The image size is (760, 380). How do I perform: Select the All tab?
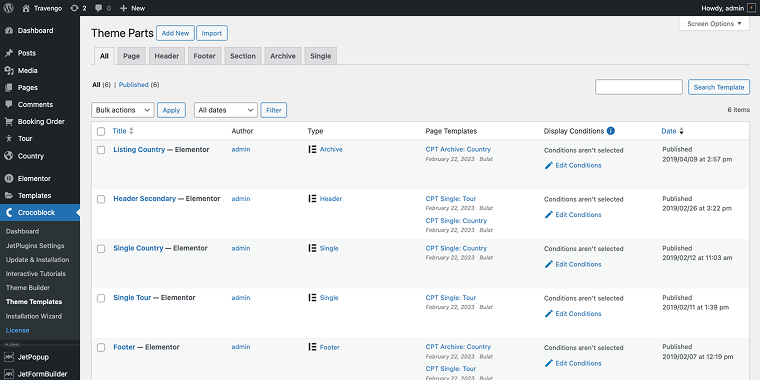(104, 56)
